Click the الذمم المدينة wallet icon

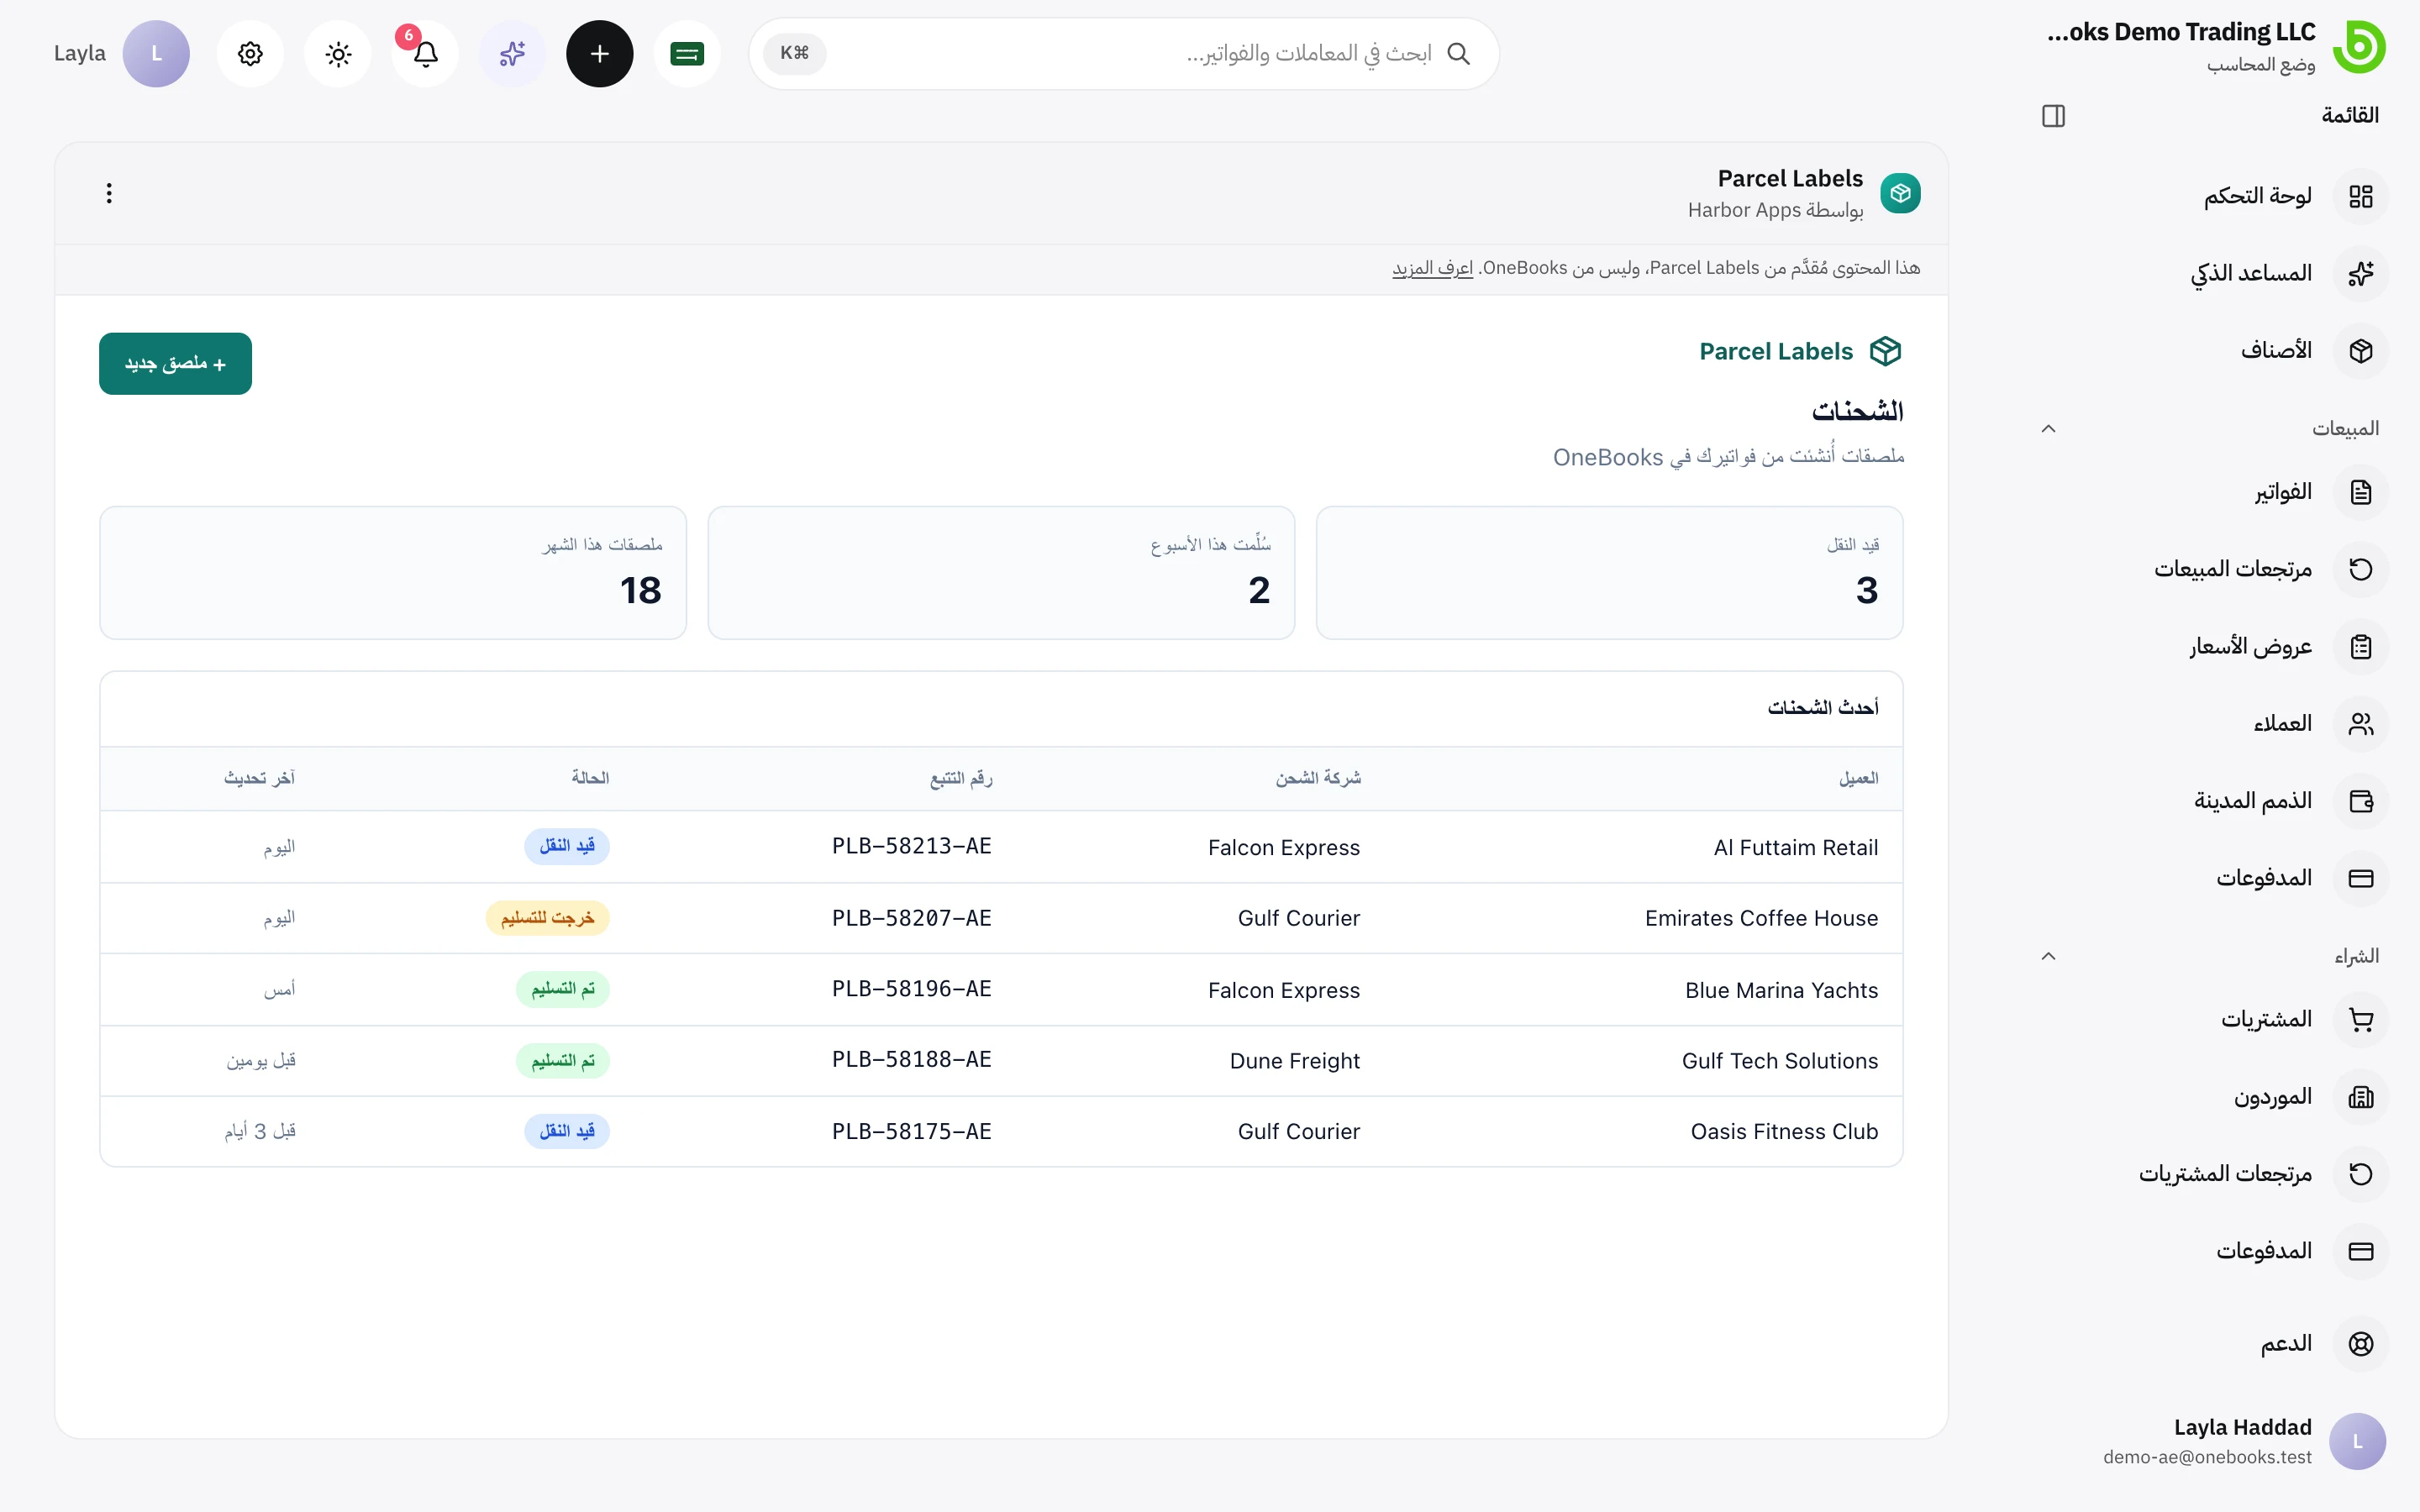2361,801
